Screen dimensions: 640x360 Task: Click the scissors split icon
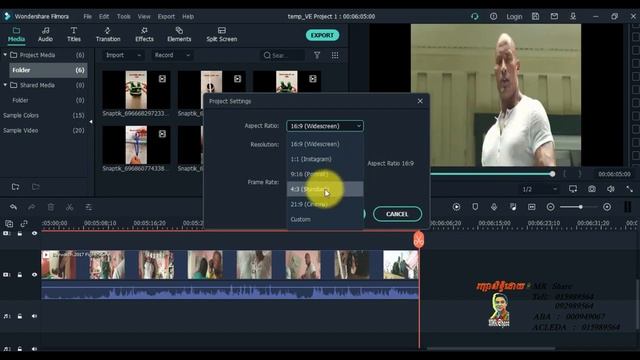(69, 207)
